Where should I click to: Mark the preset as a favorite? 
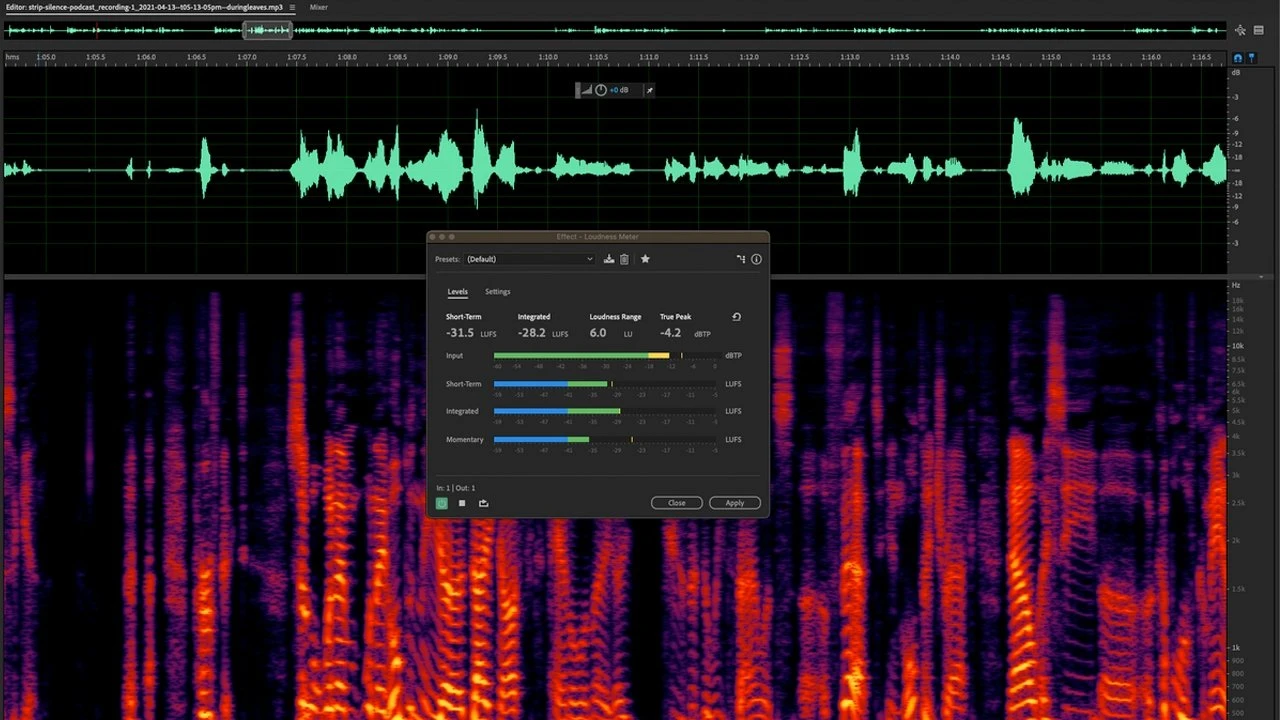coord(645,259)
